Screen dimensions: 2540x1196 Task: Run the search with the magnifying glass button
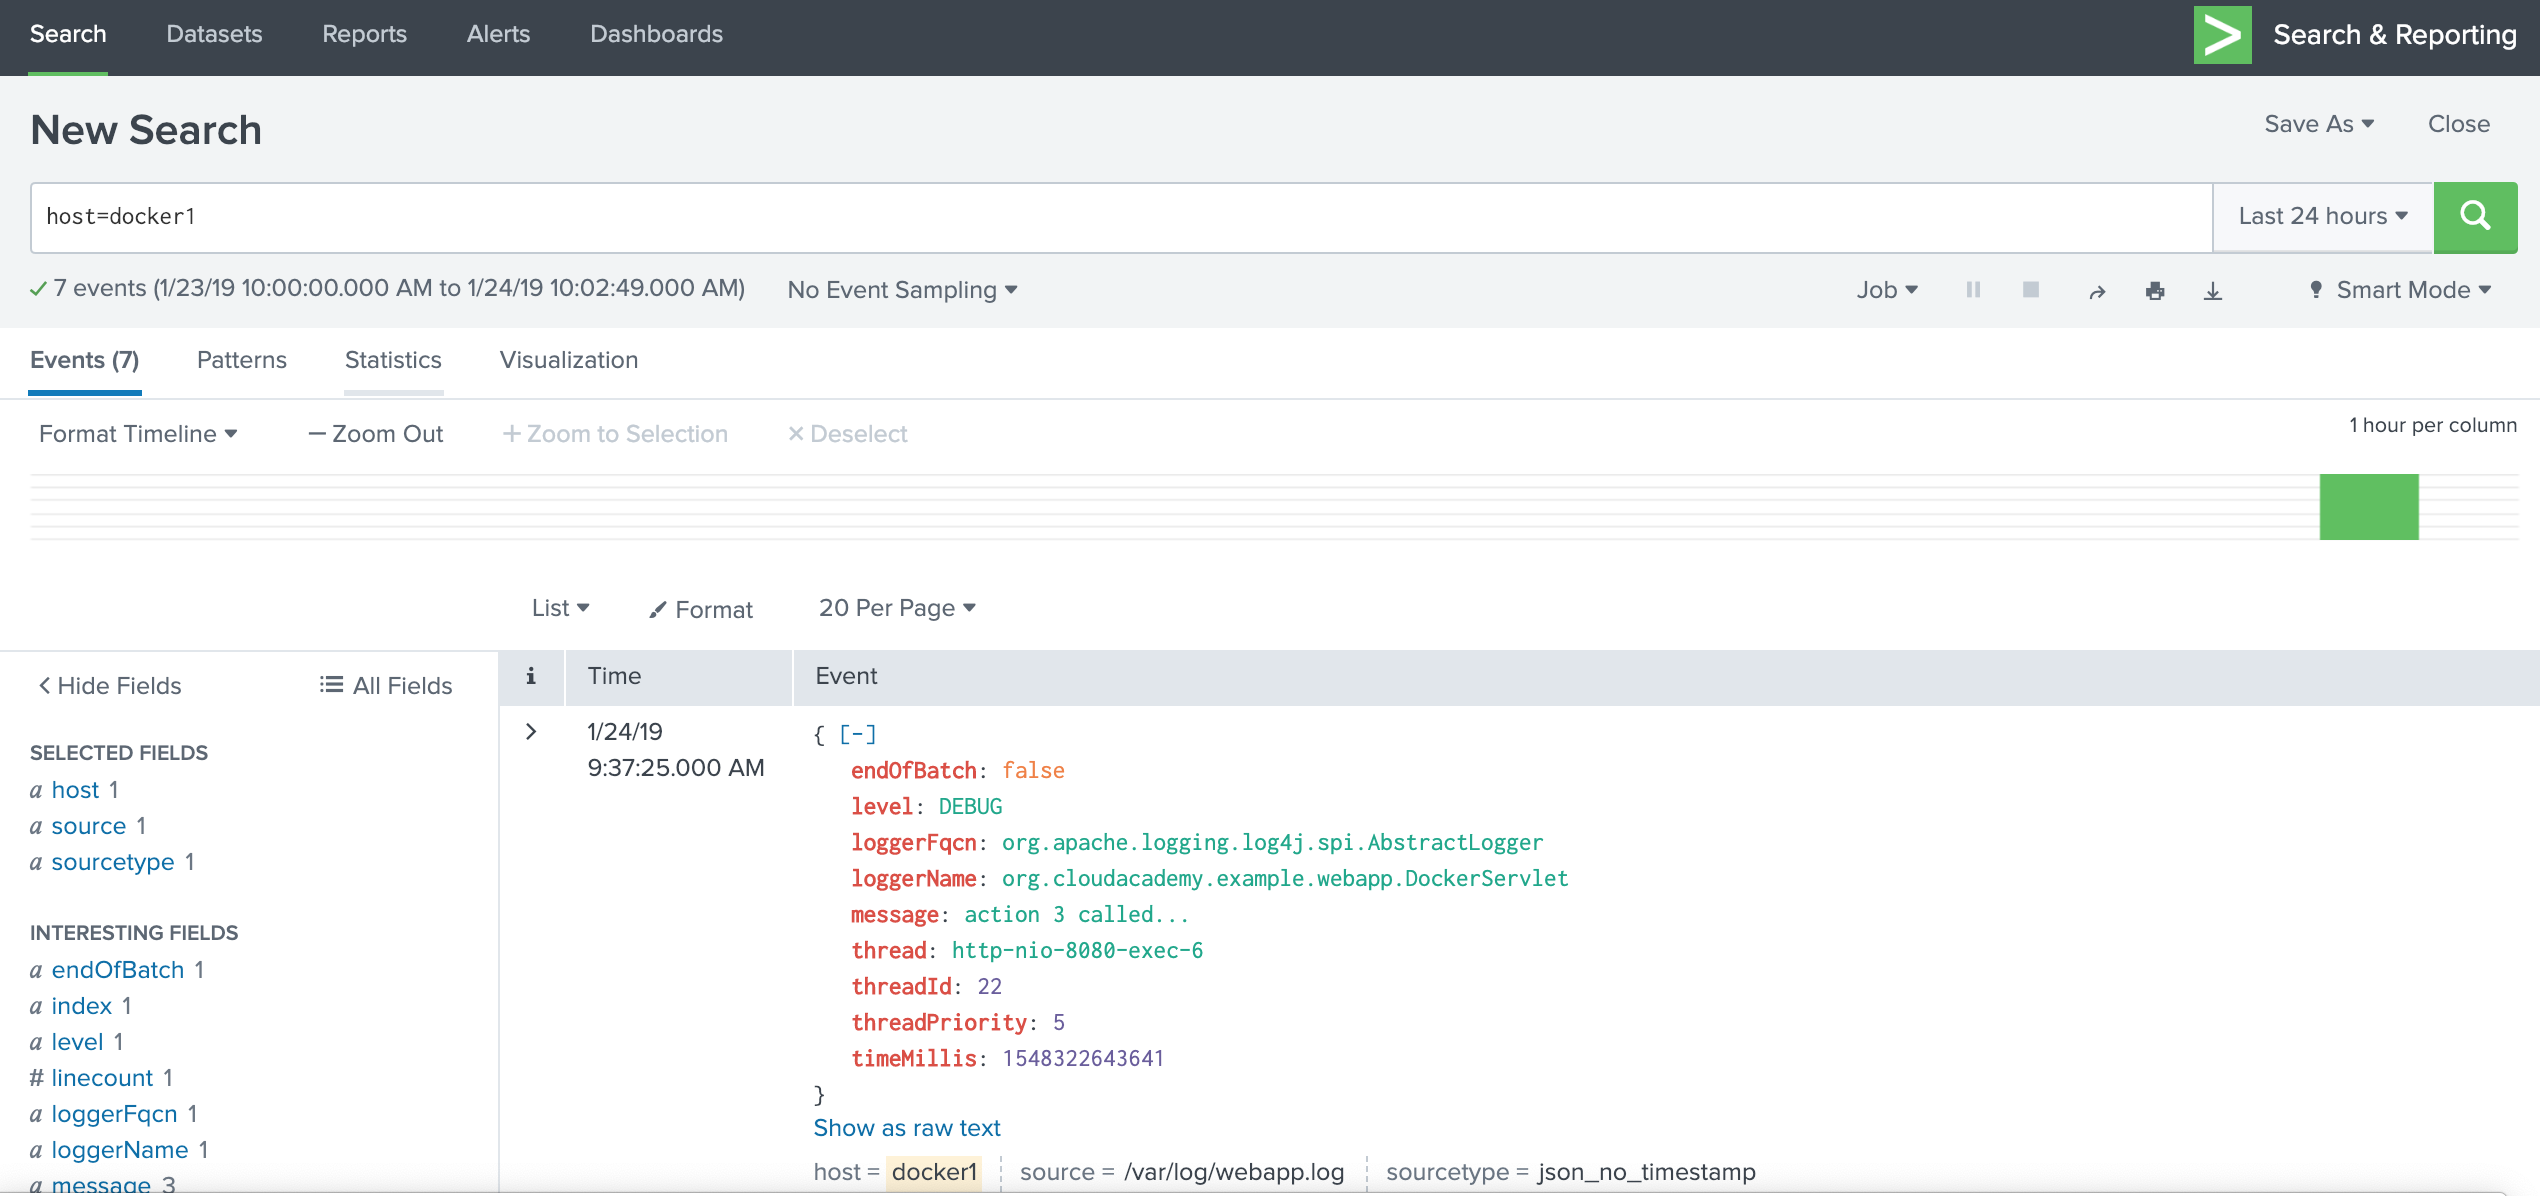tap(2475, 216)
